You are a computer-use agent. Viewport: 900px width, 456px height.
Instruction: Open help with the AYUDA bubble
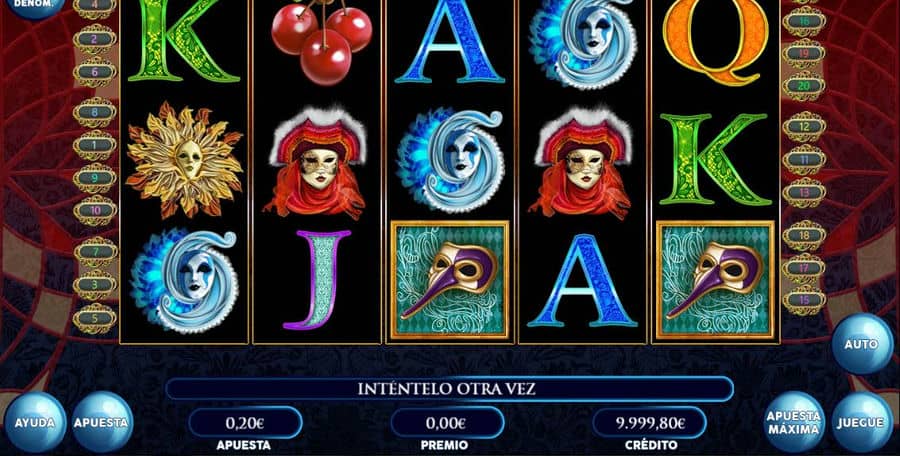[x=34, y=422]
